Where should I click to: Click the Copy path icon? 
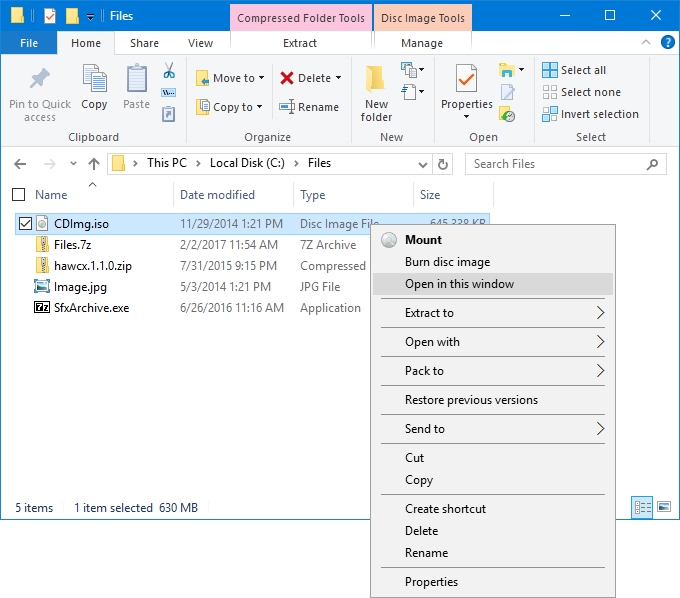(x=169, y=92)
